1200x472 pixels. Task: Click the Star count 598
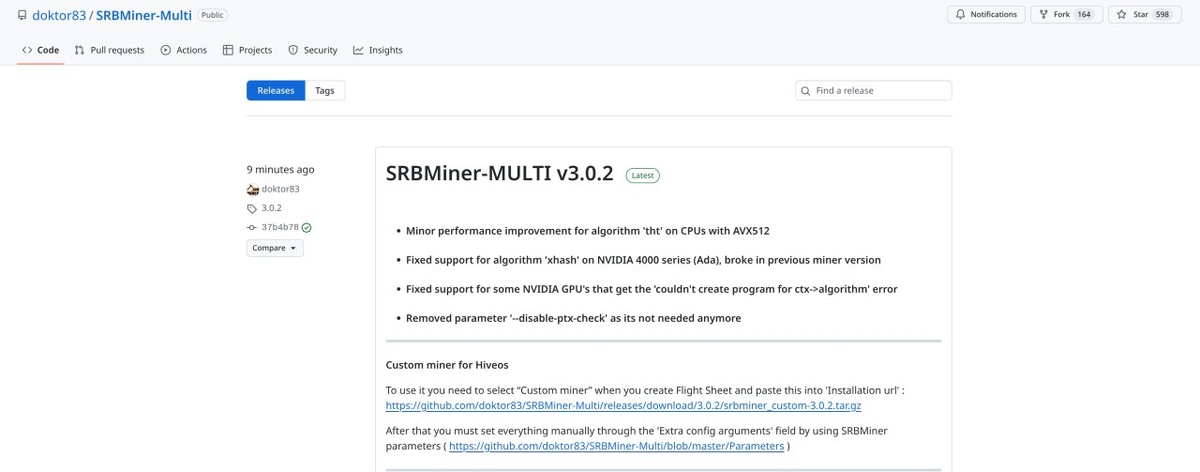coord(1161,15)
